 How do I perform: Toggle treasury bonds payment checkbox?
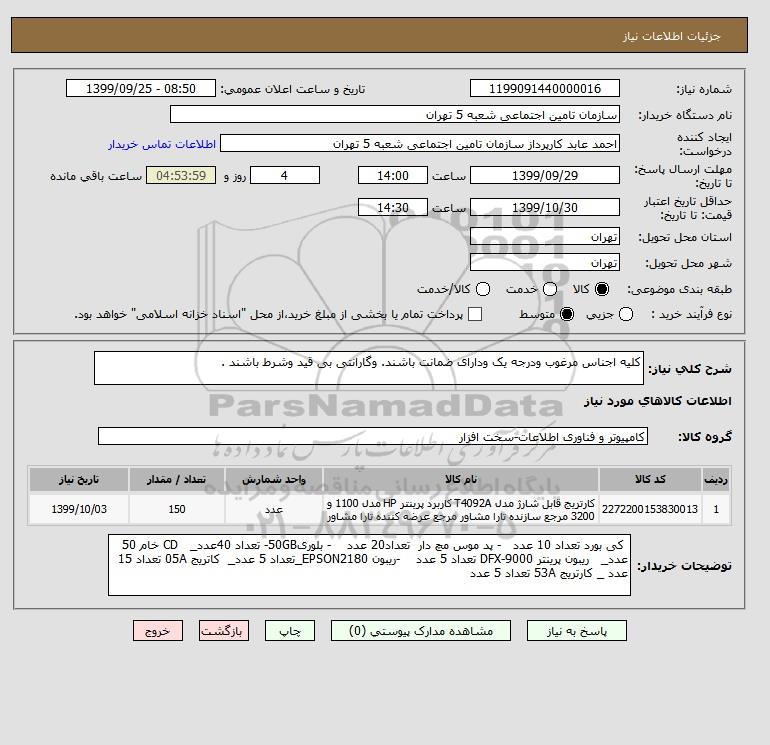tap(475, 314)
